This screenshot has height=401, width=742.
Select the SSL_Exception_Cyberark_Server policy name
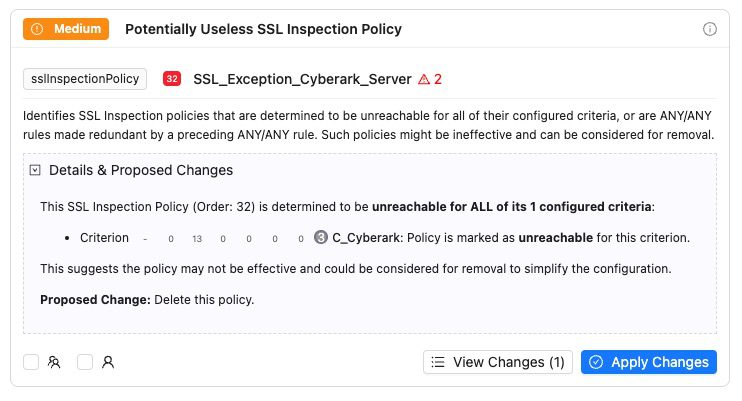302,79
